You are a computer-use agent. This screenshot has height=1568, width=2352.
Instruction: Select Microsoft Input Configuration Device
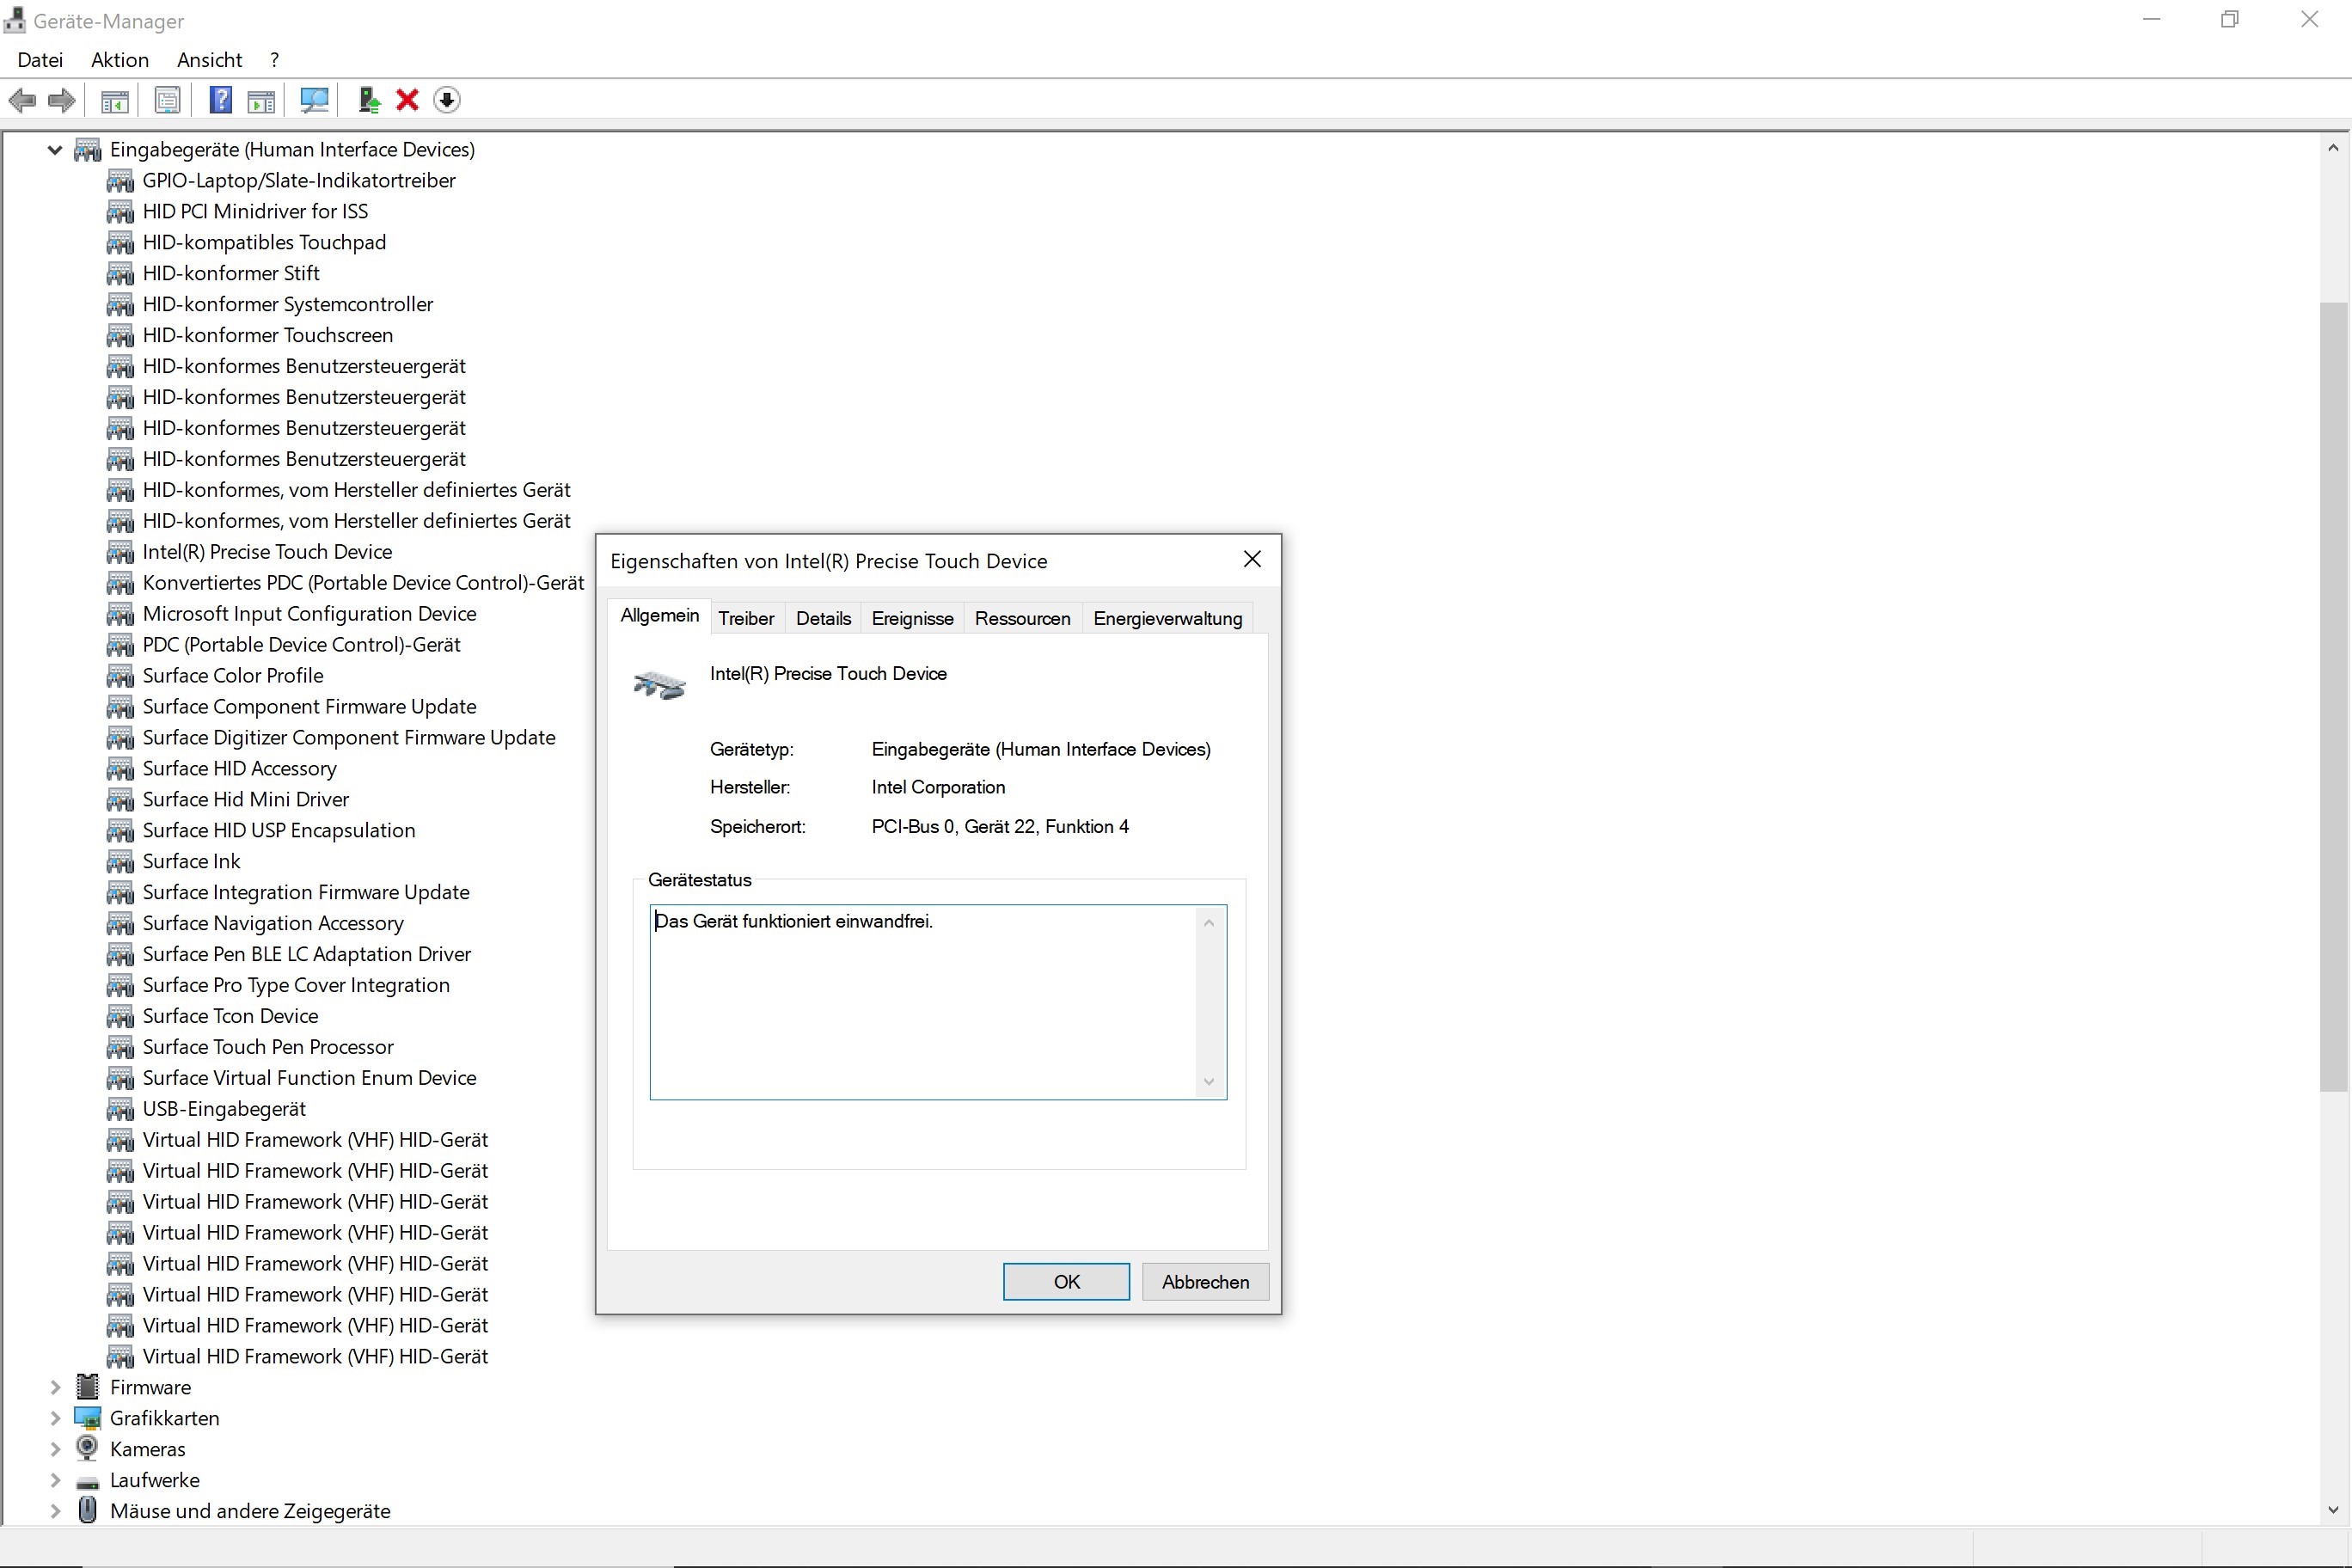tap(309, 614)
